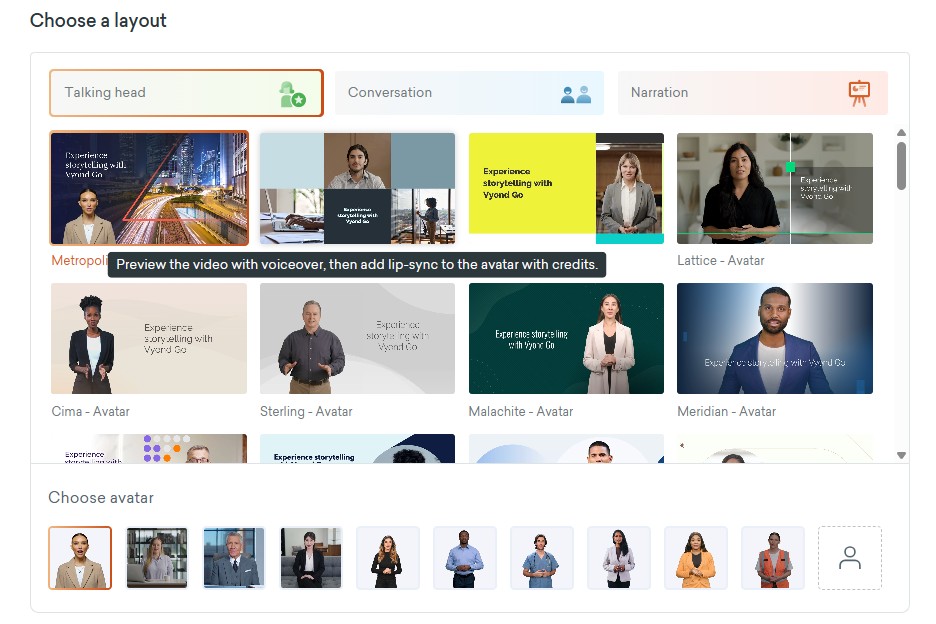Click the two-person Conversation icon
936x624 pixels.
click(576, 94)
